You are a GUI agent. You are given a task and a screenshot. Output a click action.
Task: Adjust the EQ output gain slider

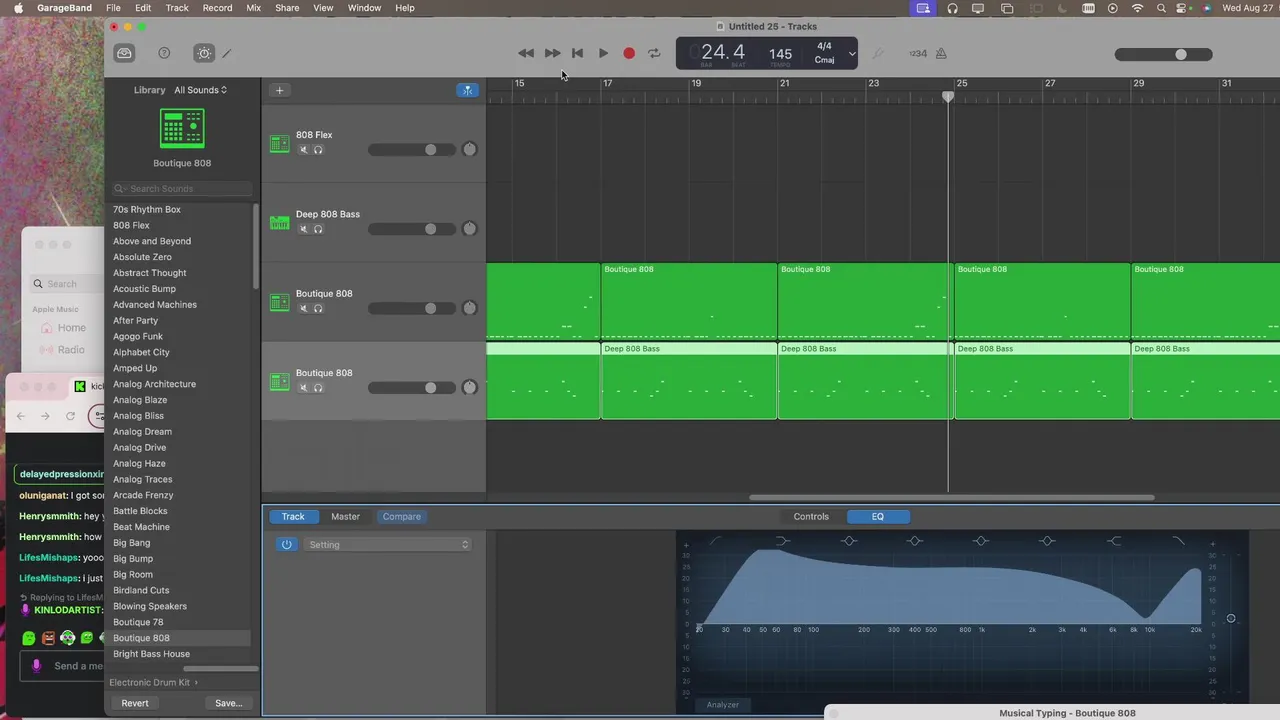[1231, 619]
